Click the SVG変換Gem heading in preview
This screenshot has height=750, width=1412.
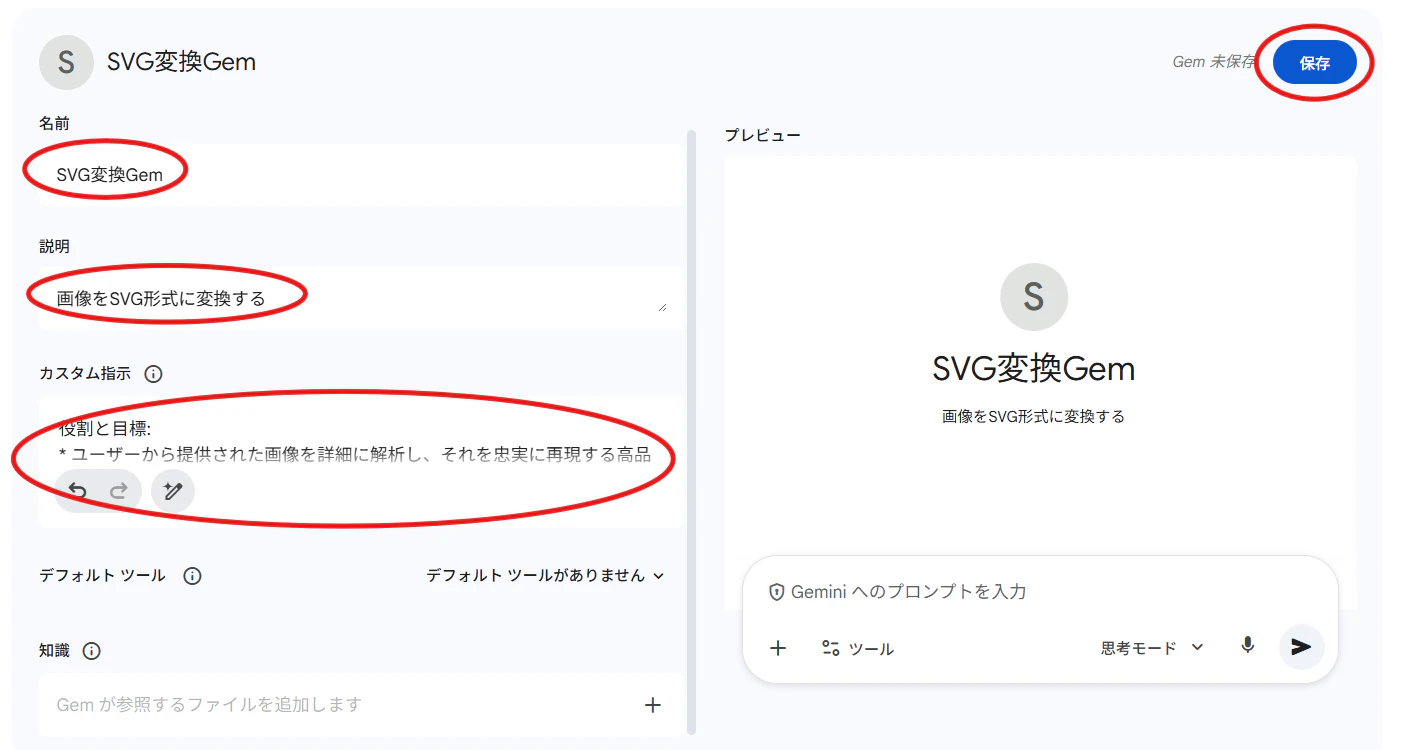(x=1034, y=369)
